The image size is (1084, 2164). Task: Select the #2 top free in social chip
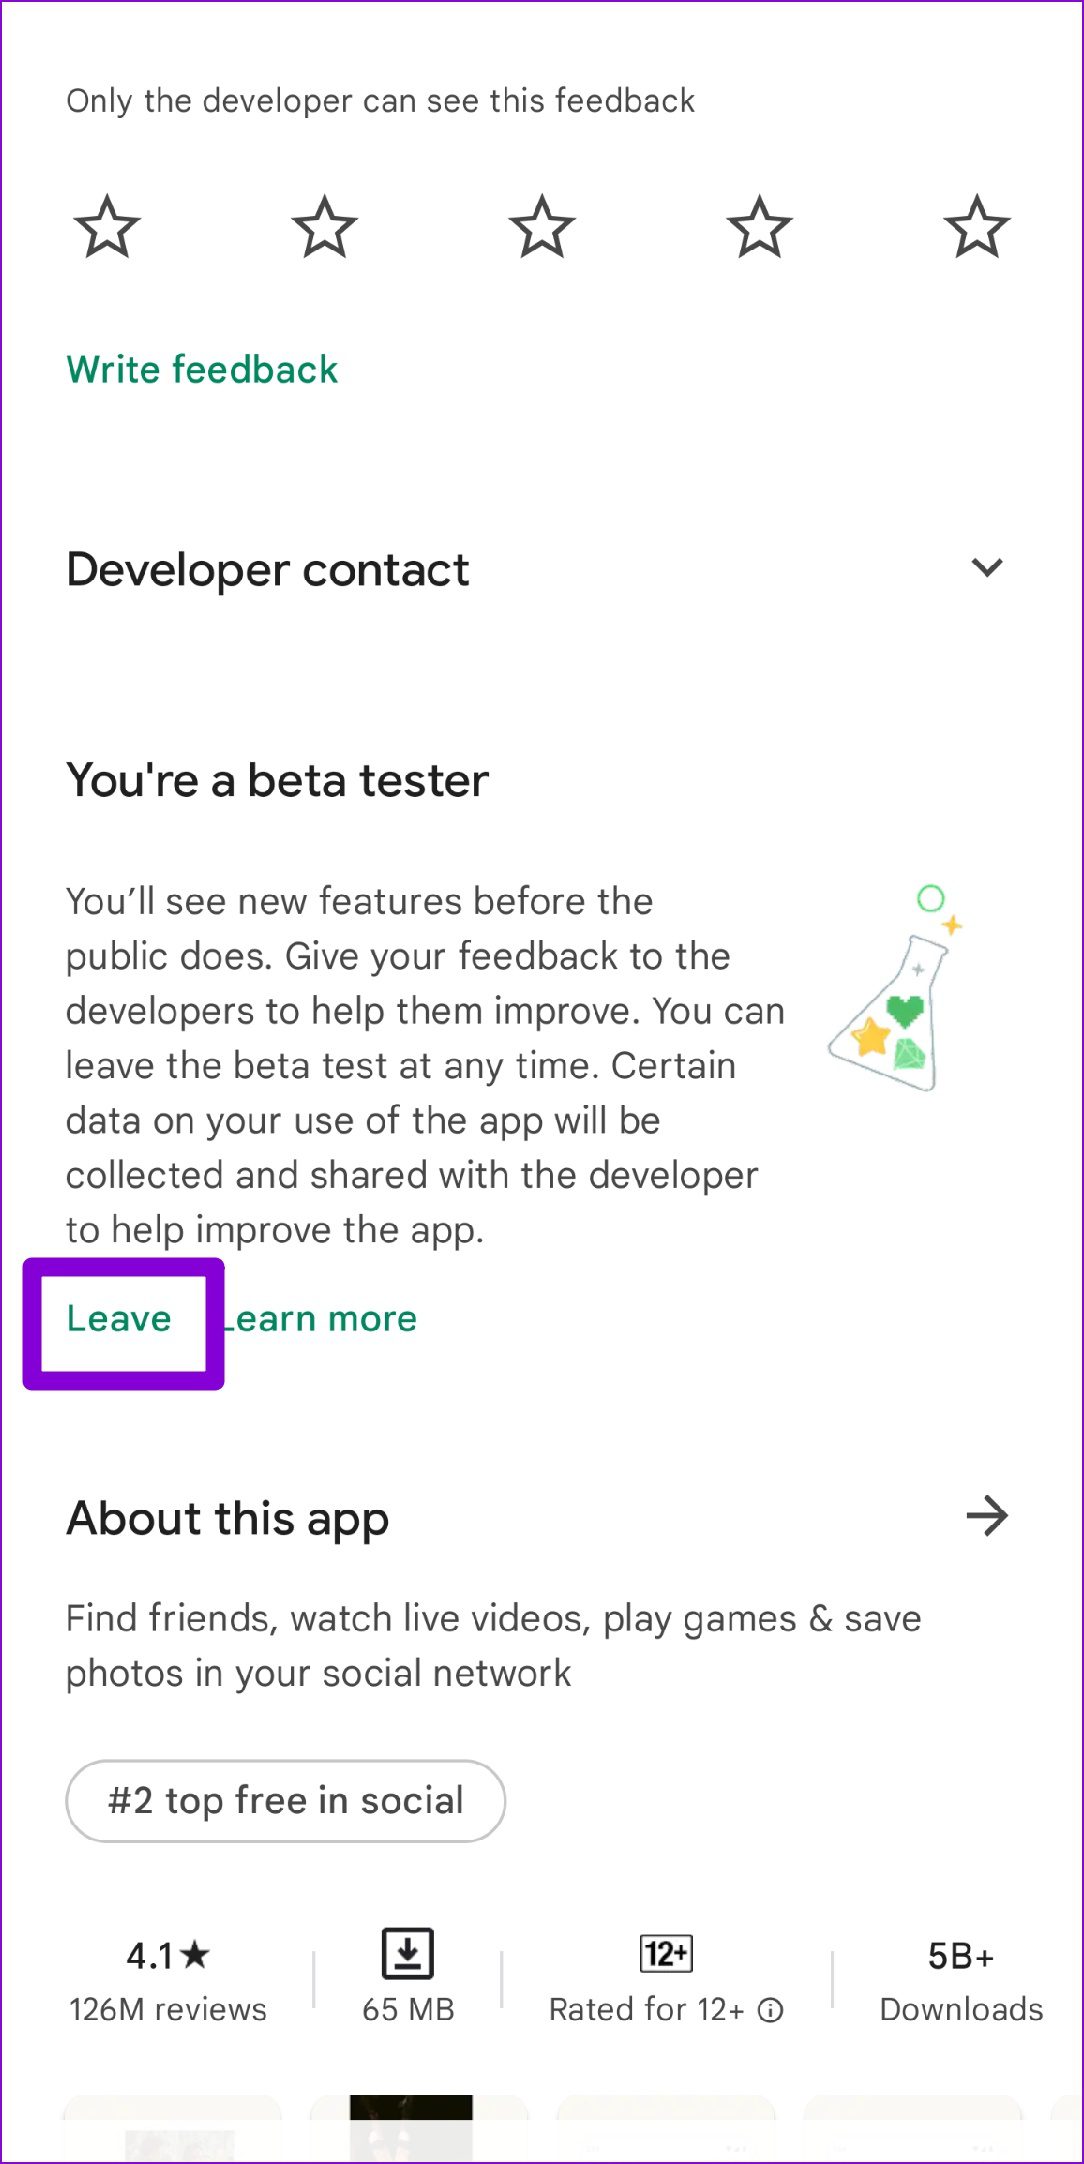tap(286, 1801)
